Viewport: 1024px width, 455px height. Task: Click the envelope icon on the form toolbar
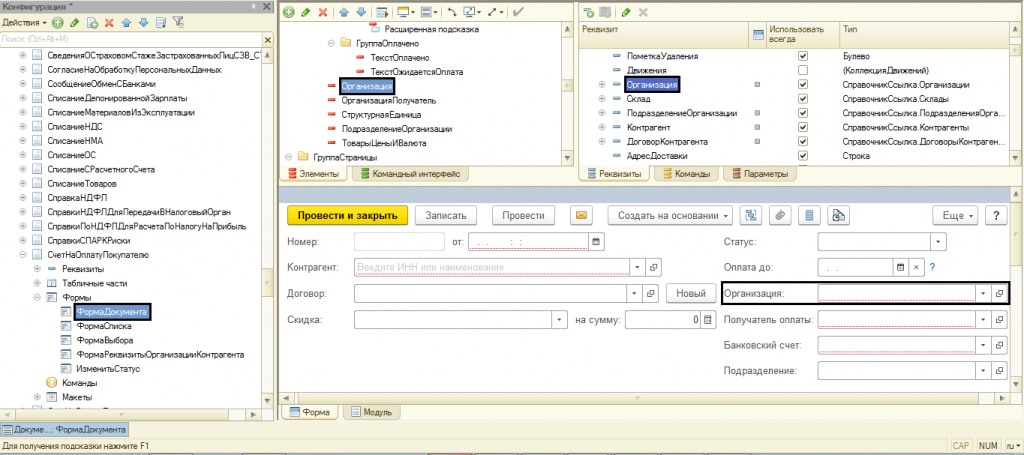581,215
